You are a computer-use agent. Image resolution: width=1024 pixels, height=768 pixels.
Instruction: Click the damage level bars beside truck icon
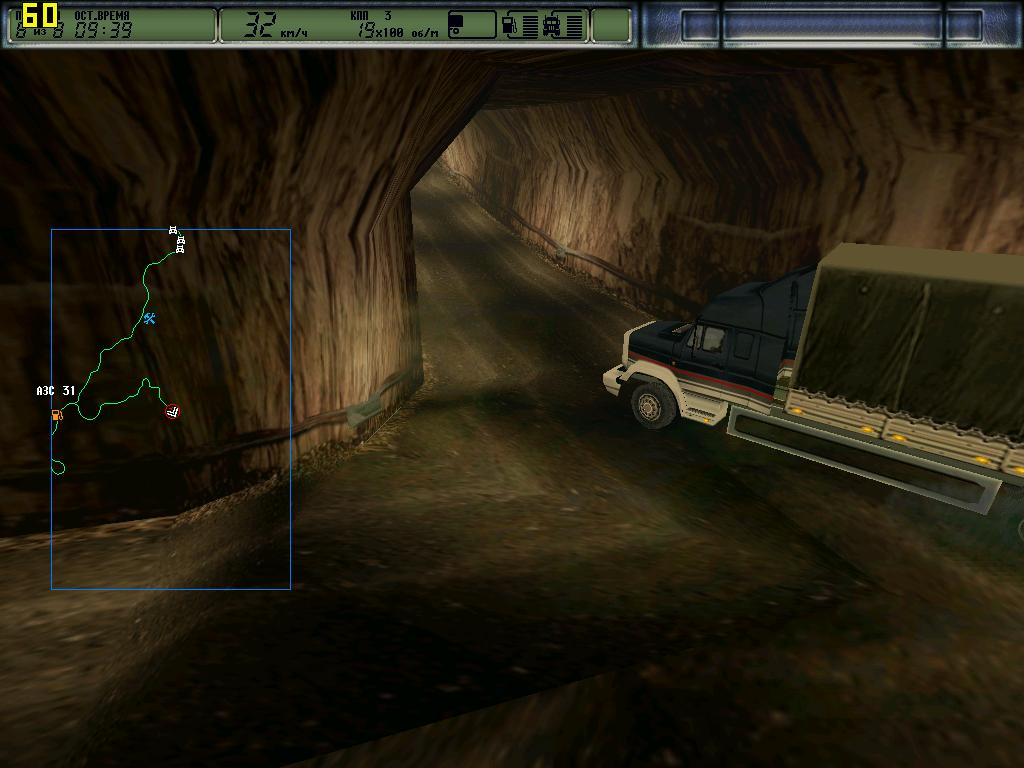574,26
